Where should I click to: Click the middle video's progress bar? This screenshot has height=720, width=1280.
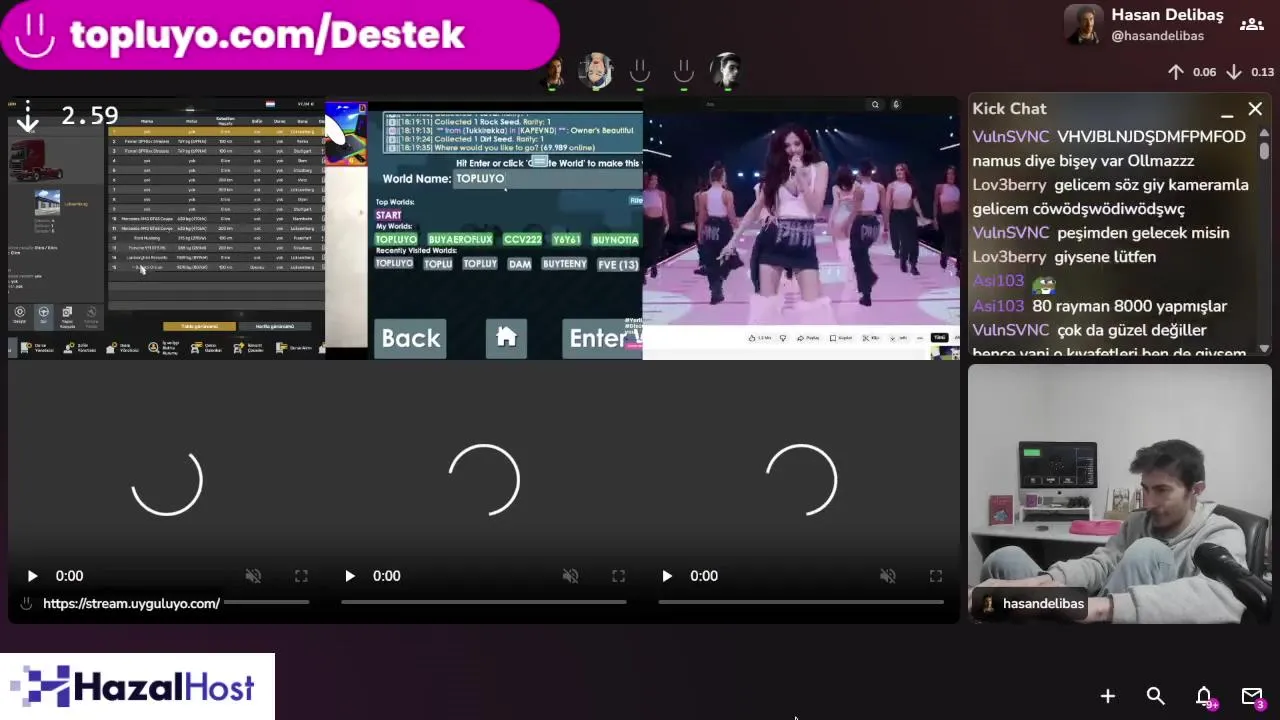[484, 602]
